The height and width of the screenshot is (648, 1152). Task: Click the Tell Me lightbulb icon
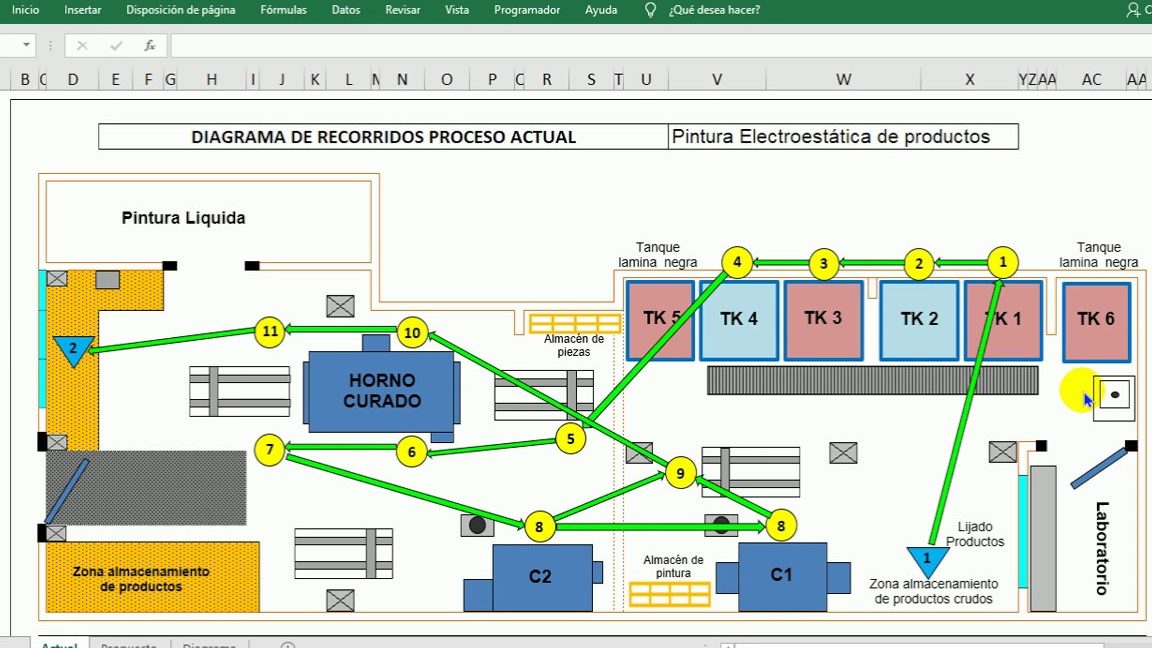click(x=650, y=10)
